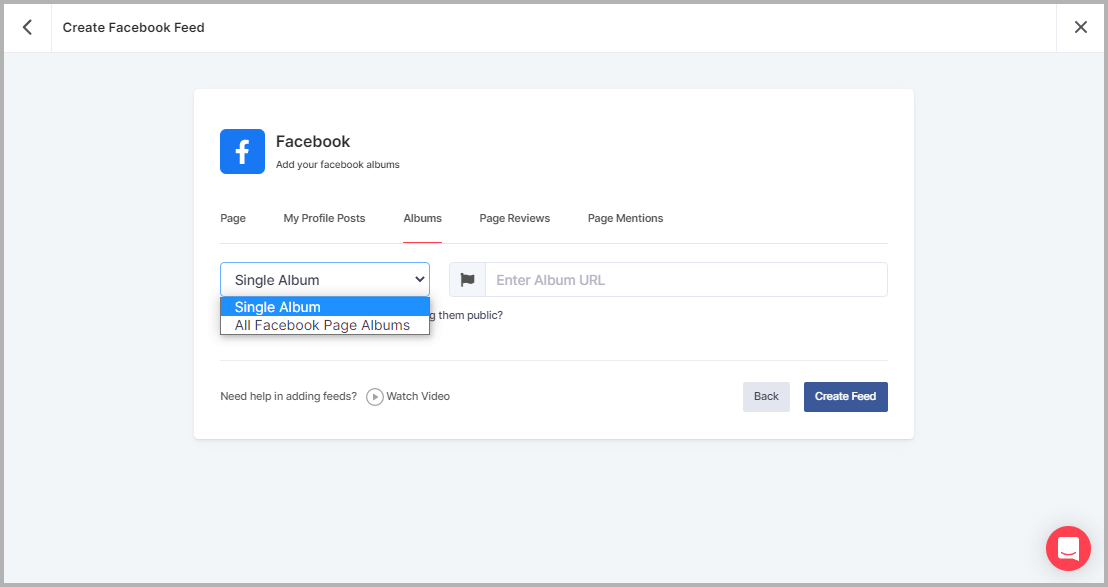The height and width of the screenshot is (587, 1108).
Task: Click the Need help in adding feeds text
Action: pos(288,396)
